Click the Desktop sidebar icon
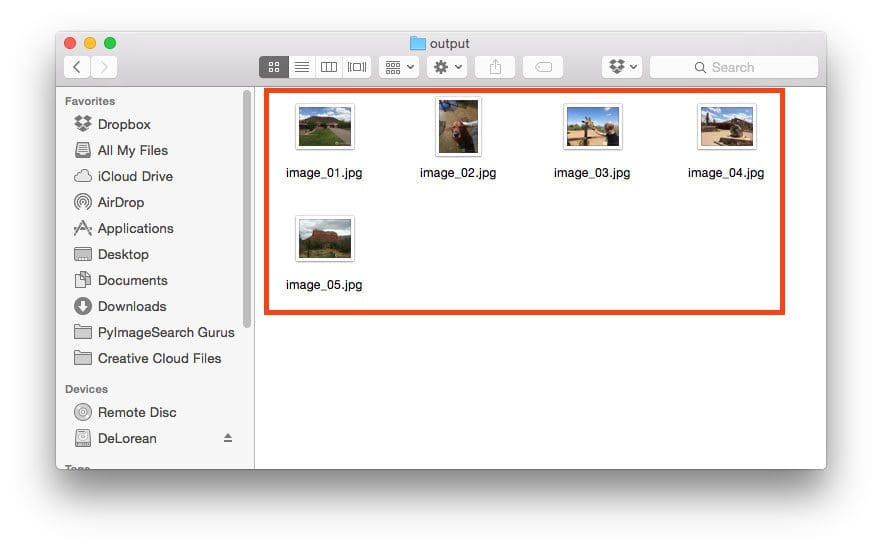 click(x=83, y=254)
